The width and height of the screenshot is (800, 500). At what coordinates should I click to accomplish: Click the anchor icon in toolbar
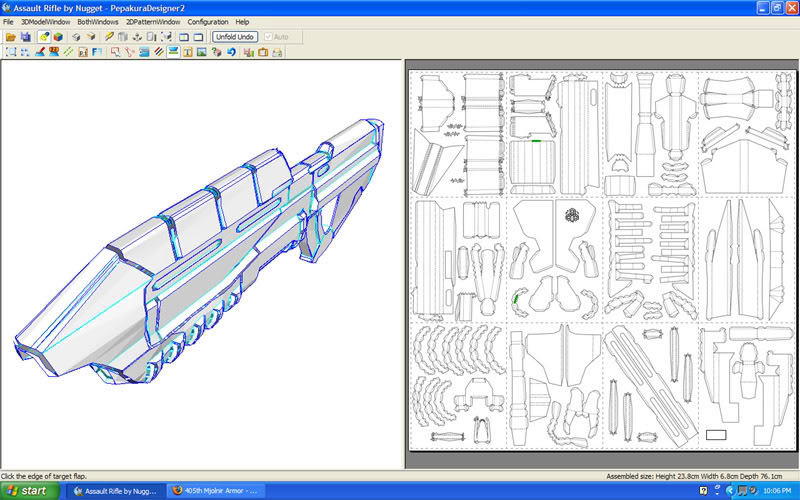(137, 37)
